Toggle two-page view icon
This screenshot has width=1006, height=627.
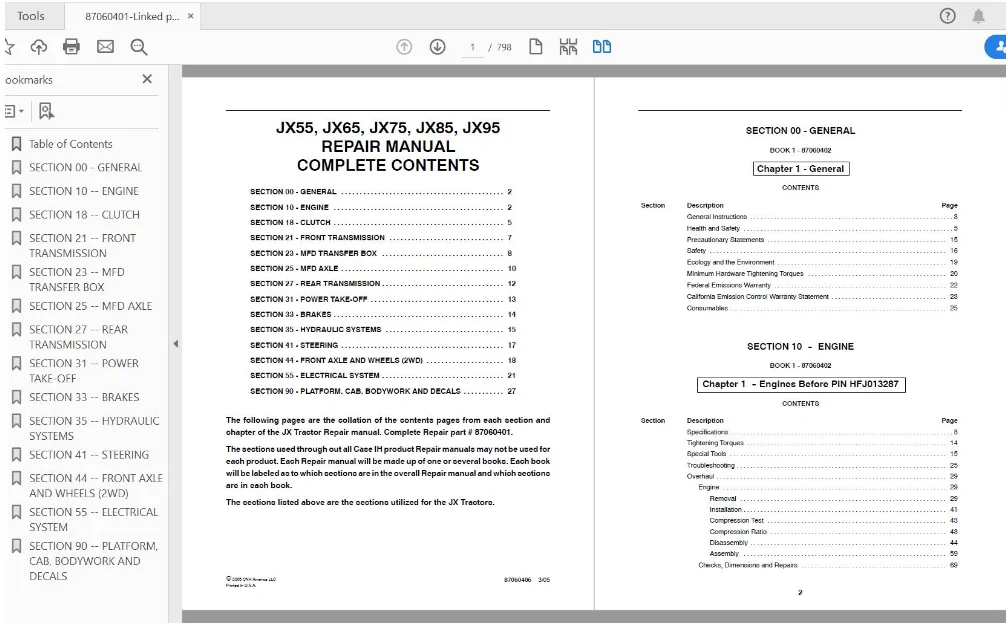coord(602,47)
